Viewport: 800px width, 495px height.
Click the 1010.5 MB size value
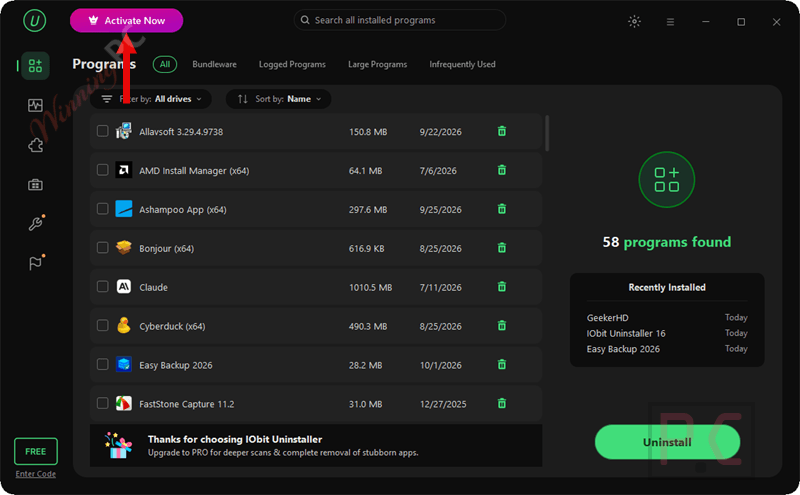click(x=370, y=287)
